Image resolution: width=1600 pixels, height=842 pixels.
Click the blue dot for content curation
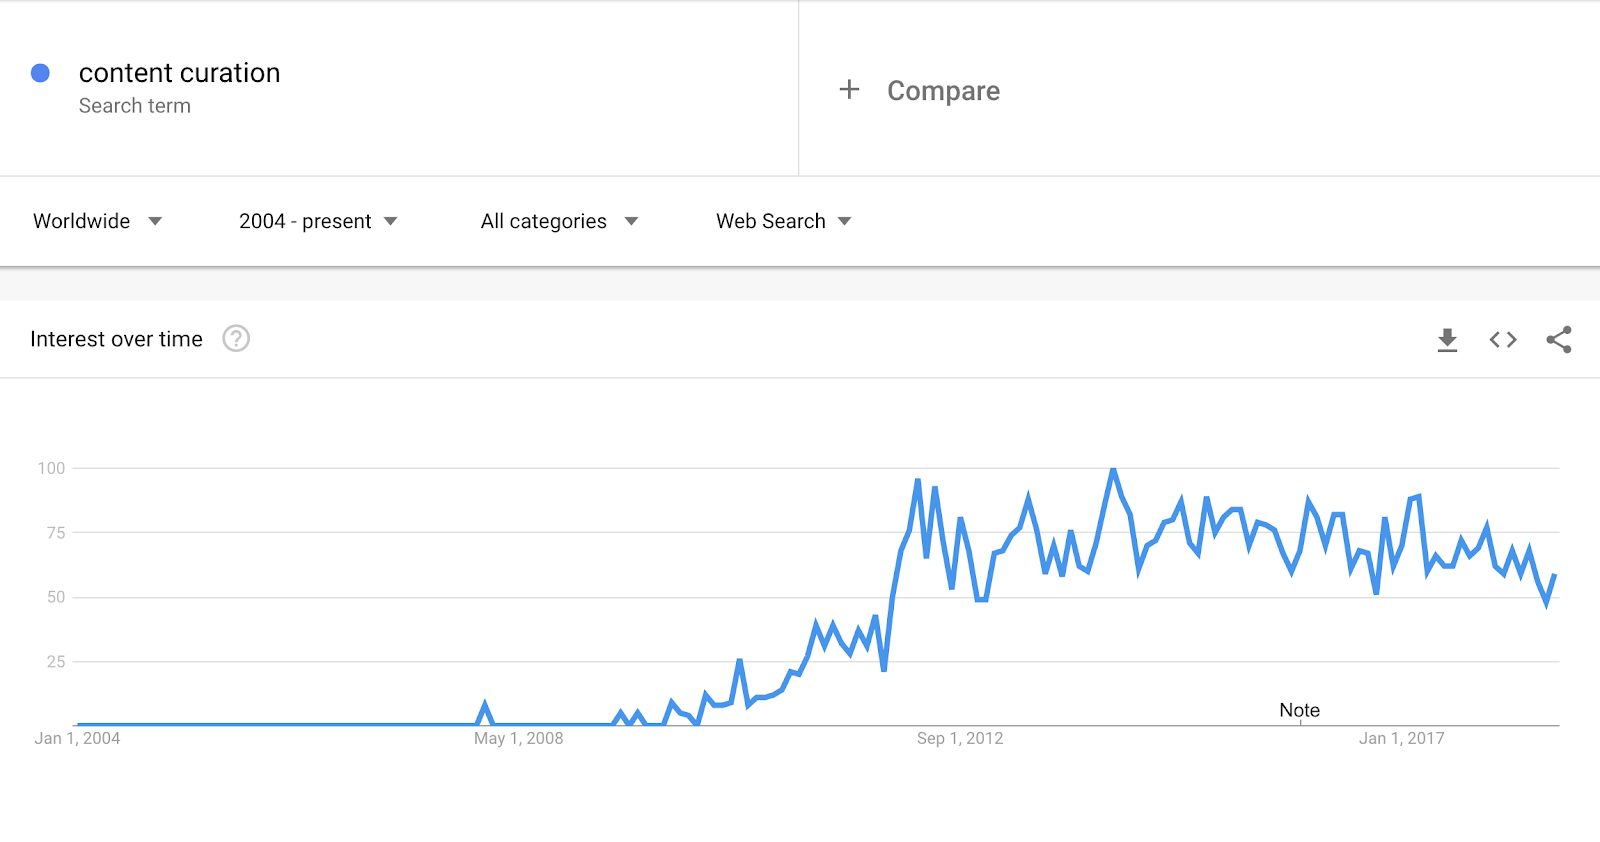click(41, 73)
